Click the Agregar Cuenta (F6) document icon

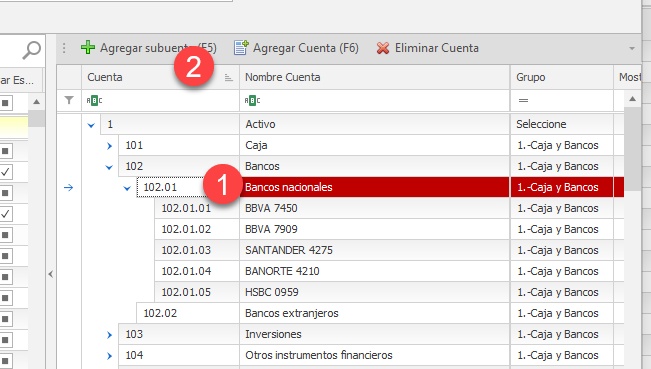click(241, 48)
